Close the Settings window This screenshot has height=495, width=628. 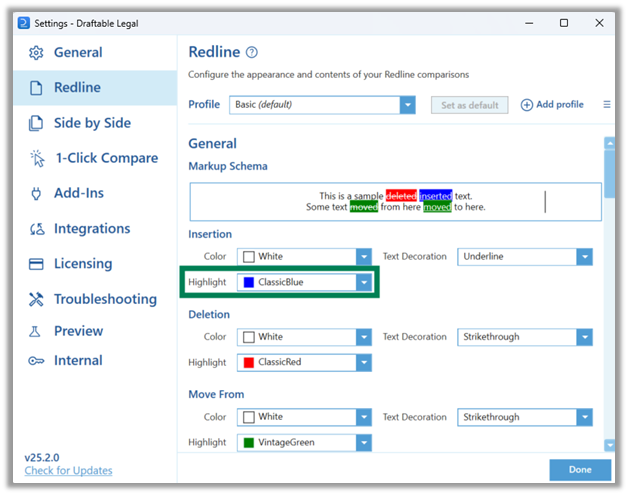pyautogui.click(x=599, y=23)
